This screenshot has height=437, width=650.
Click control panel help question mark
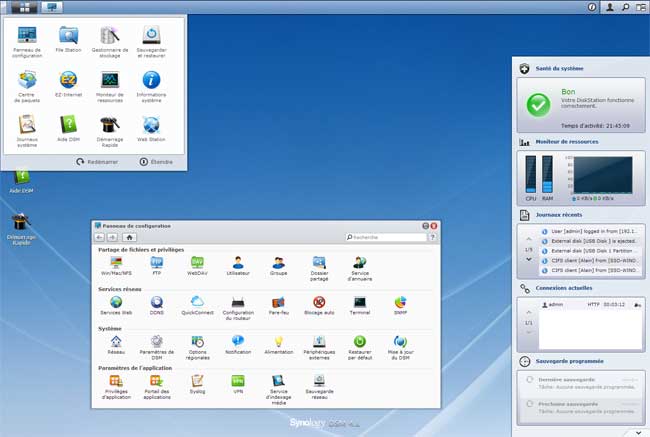432,237
